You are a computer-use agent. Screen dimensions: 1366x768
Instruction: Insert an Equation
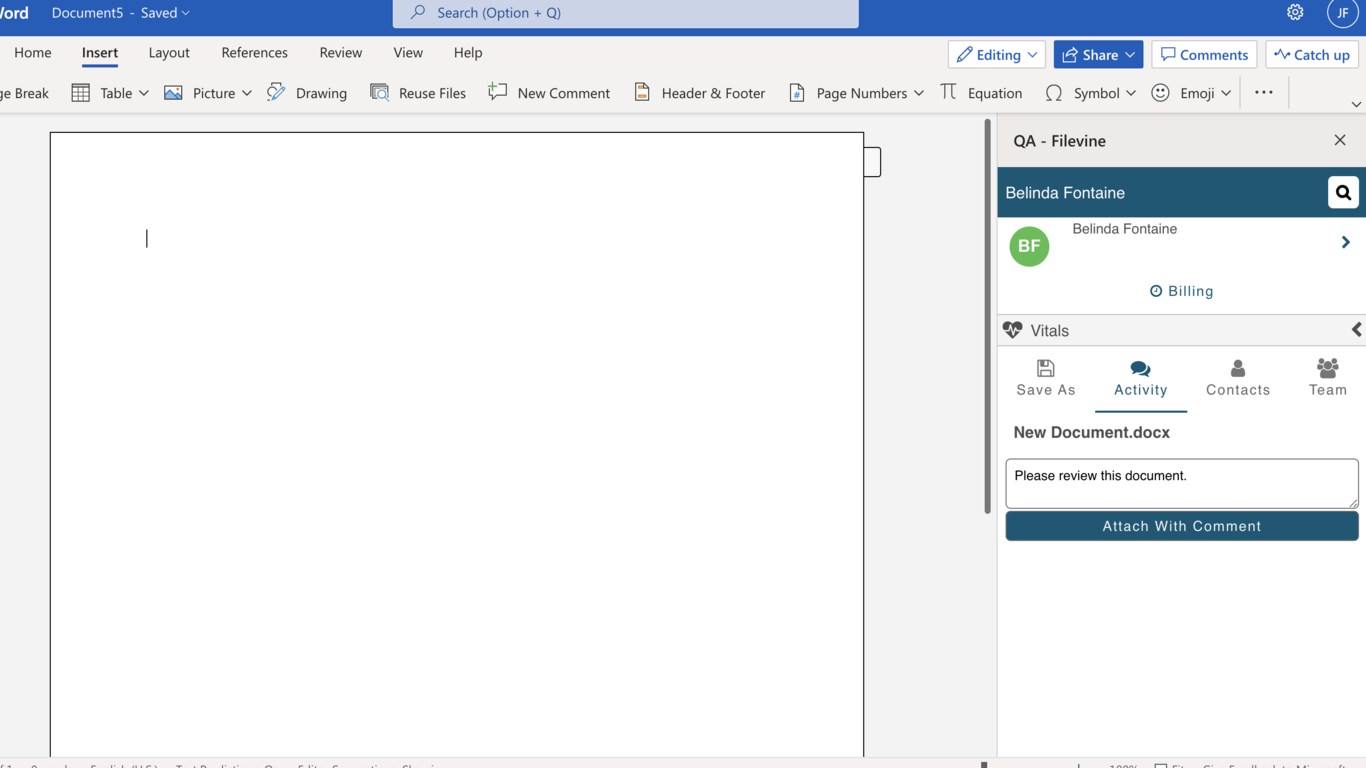(981, 93)
